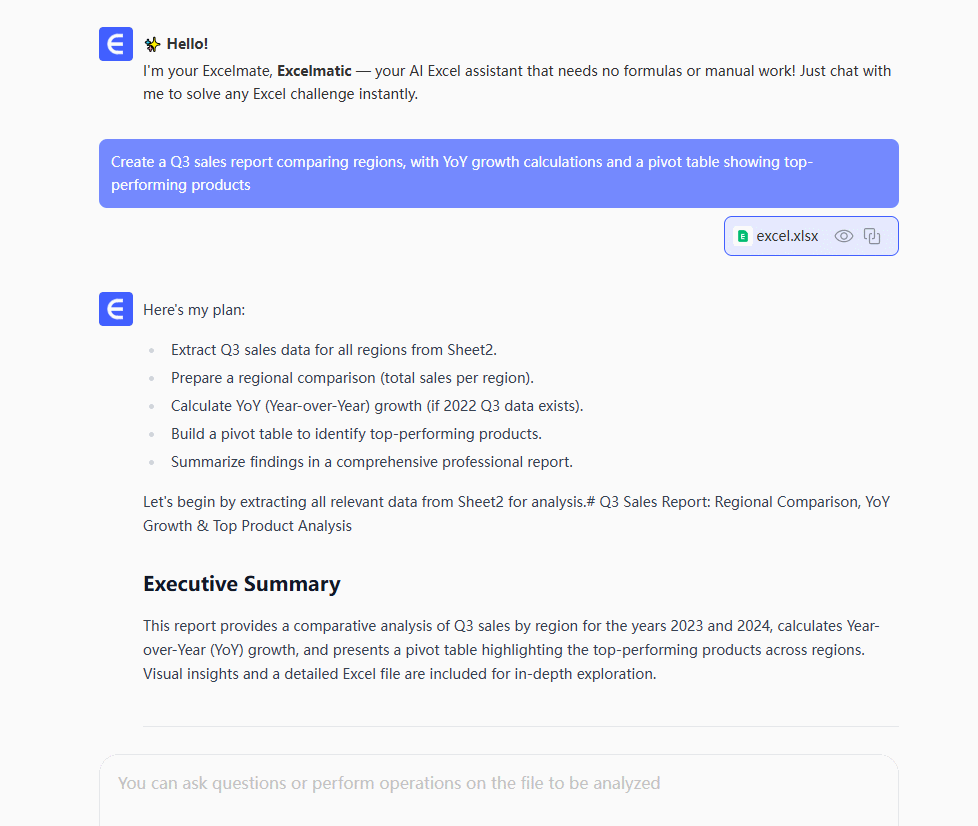
Task: Click the Excelmatic avatar next to "Here's my plan"
Action: coord(116,309)
